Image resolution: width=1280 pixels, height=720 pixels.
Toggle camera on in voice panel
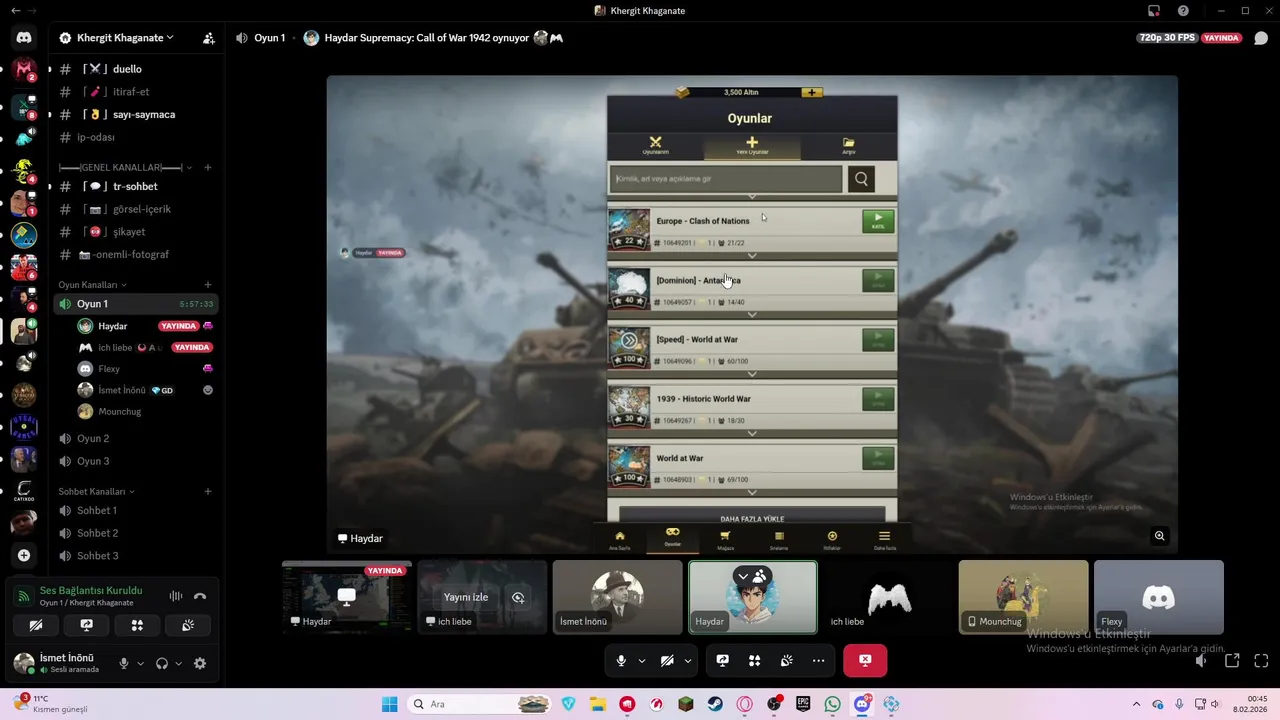[35, 625]
